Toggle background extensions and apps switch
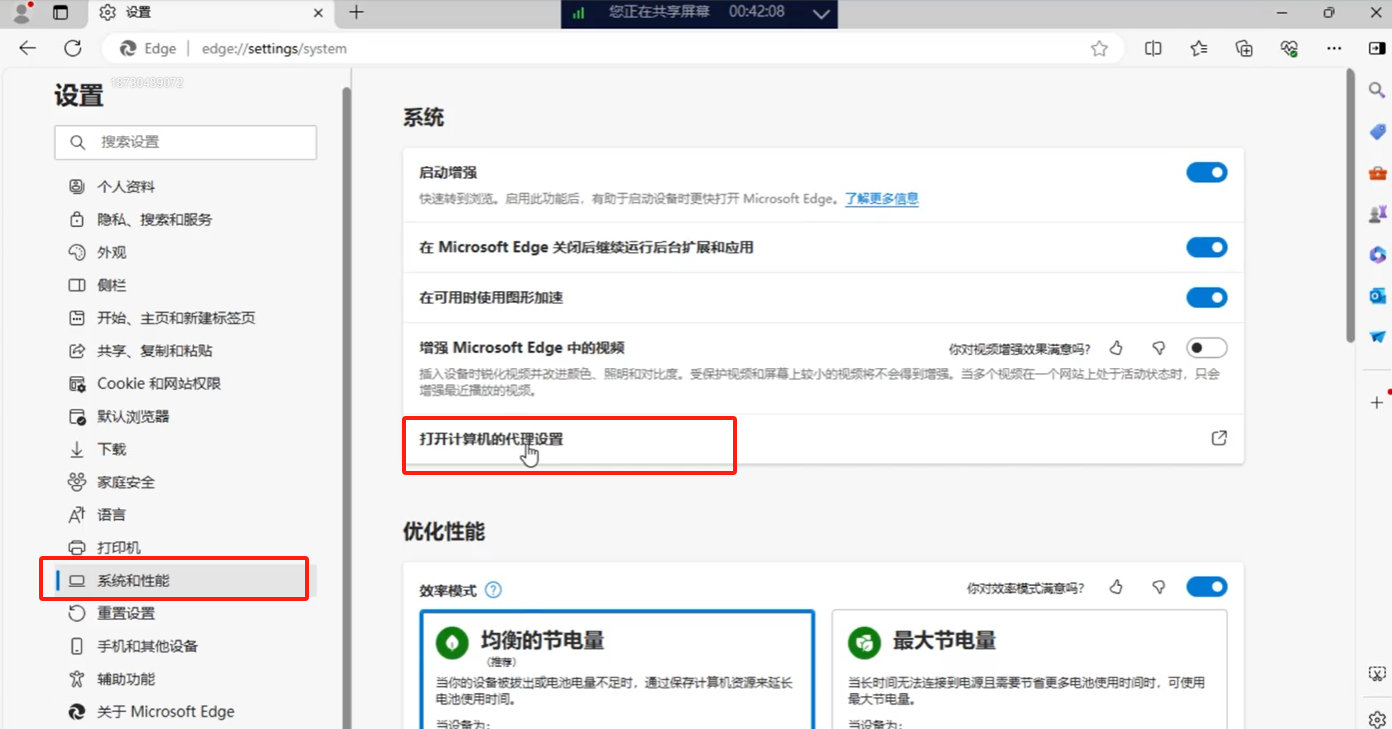The image size is (1392, 729). pos(1207,247)
